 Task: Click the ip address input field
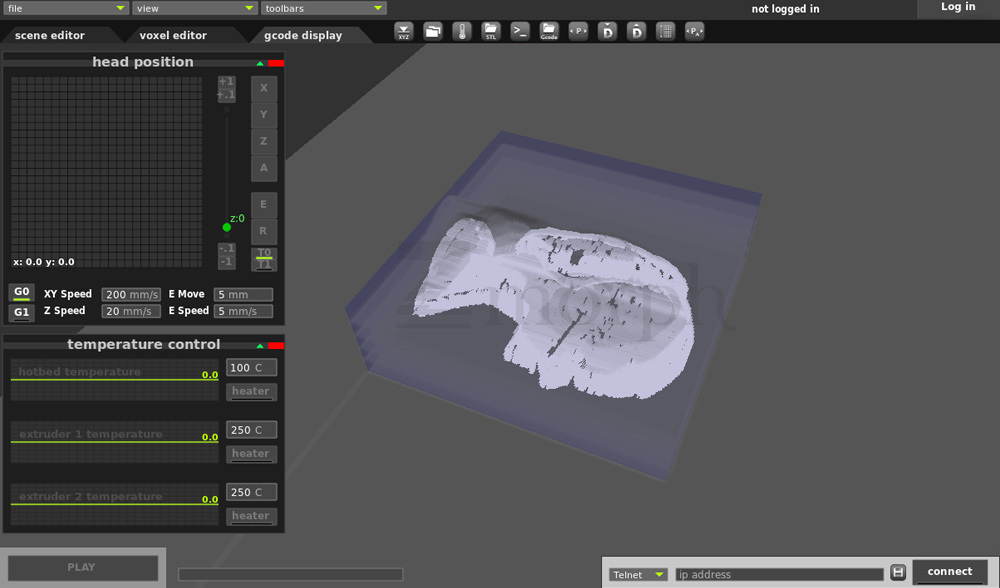[779, 574]
